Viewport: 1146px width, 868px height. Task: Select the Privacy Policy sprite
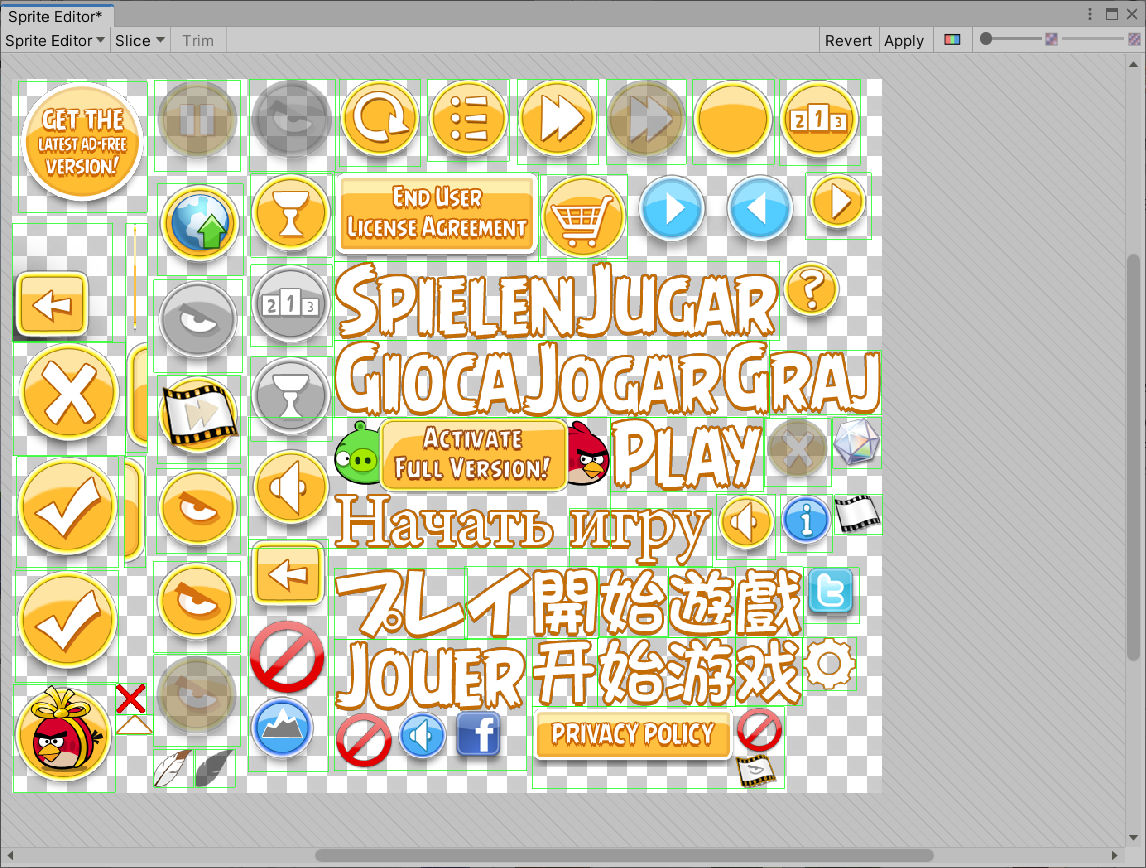(632, 734)
